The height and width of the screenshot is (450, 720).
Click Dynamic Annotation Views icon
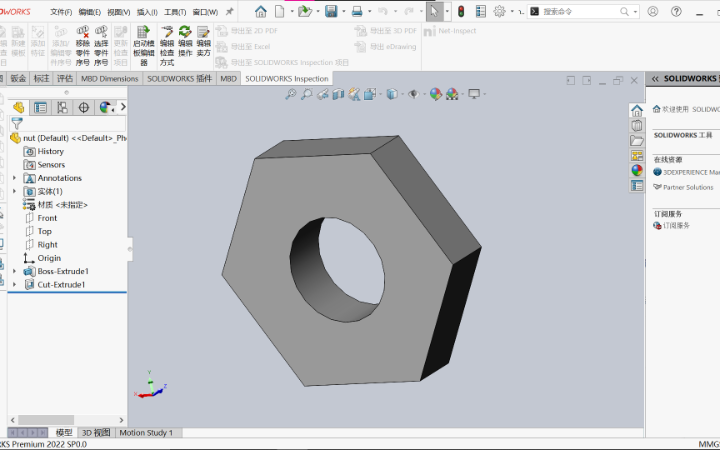(354, 94)
